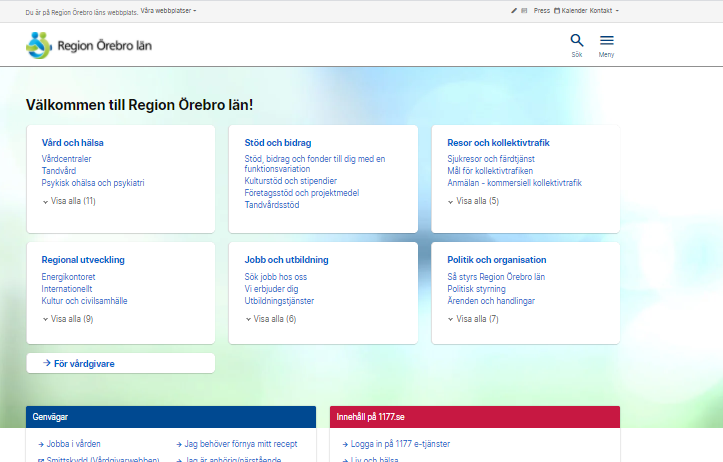Open the Press menu item
Screen dimensions: 723x462
point(542,10)
